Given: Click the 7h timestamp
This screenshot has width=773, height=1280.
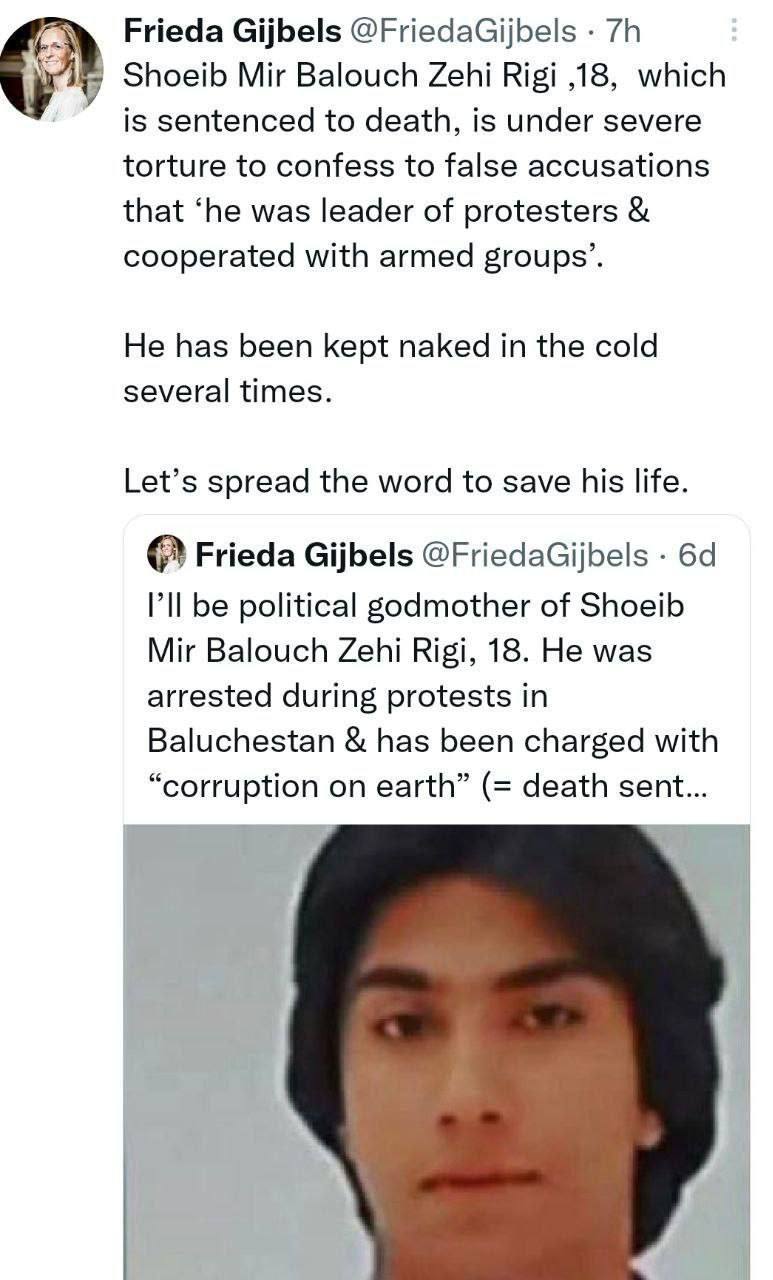Looking at the screenshot, I should (623, 32).
